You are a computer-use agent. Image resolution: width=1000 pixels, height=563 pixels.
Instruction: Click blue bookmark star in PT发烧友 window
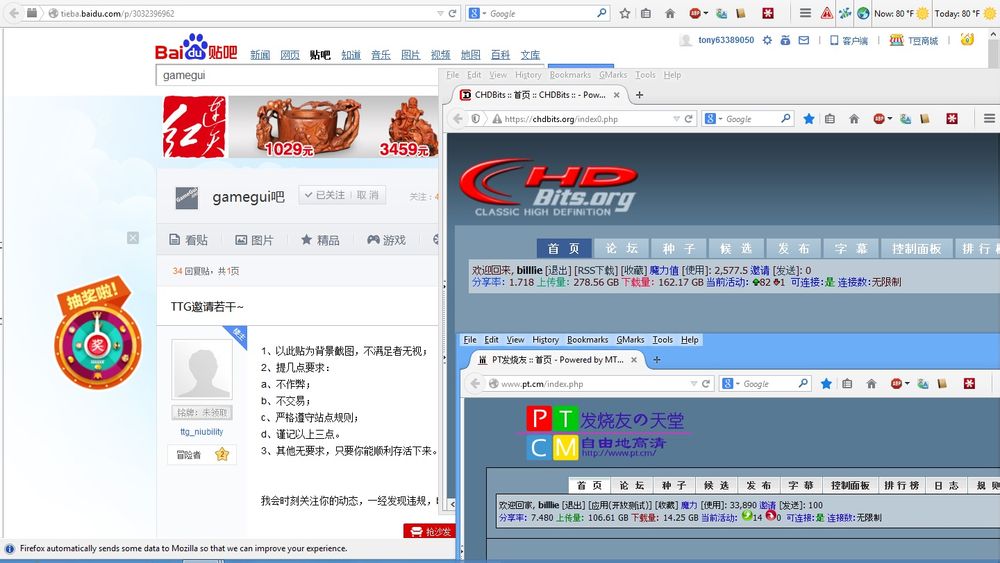click(826, 383)
